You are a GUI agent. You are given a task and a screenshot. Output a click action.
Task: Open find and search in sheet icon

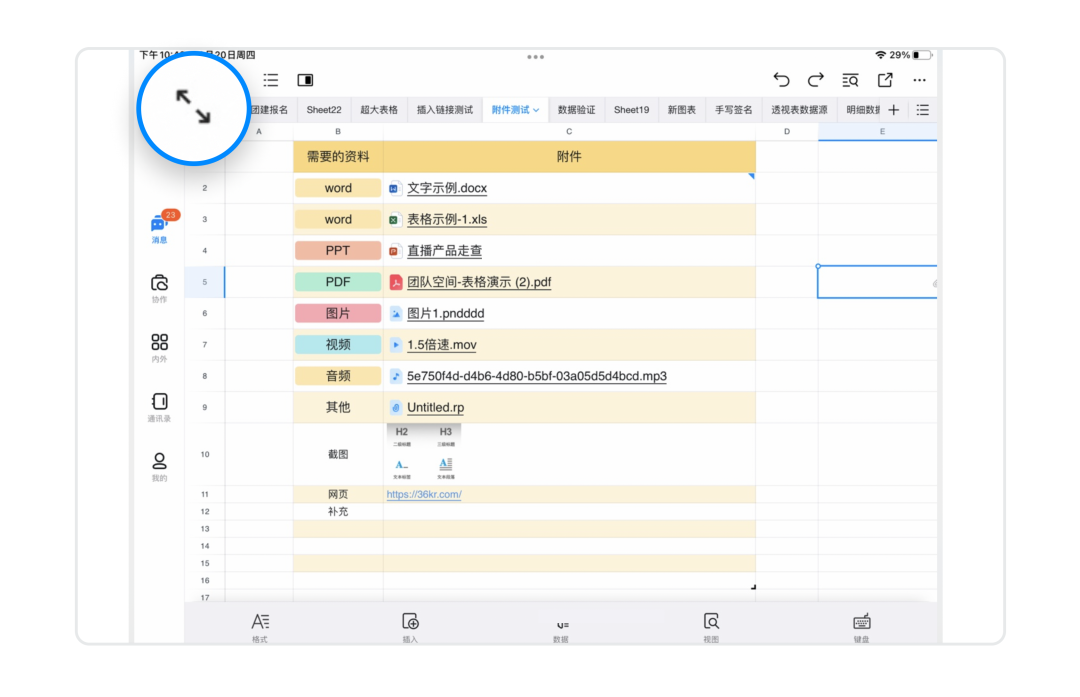pos(850,80)
